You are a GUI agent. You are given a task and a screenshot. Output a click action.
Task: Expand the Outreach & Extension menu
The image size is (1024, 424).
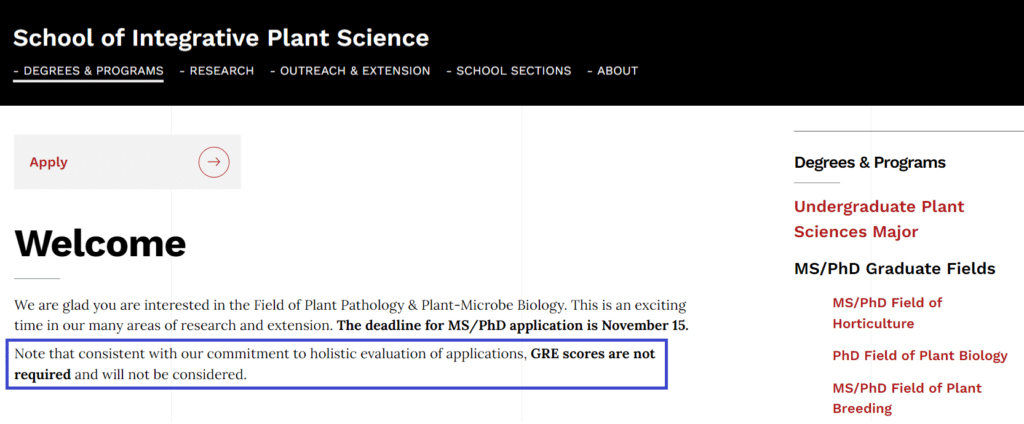tap(350, 71)
